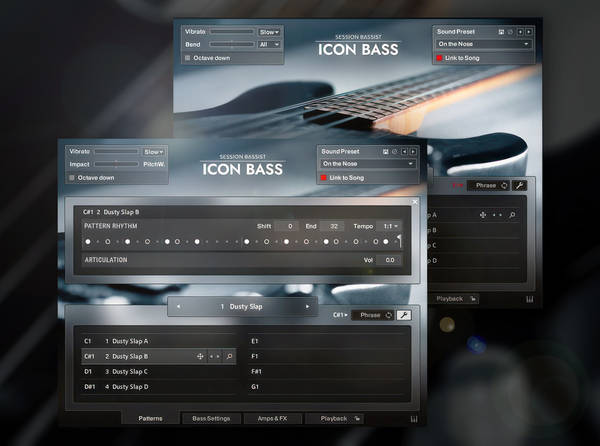The width and height of the screenshot is (600, 446).
Task: Click the magnifier icon in the back window's pattern row
Action: point(512,215)
